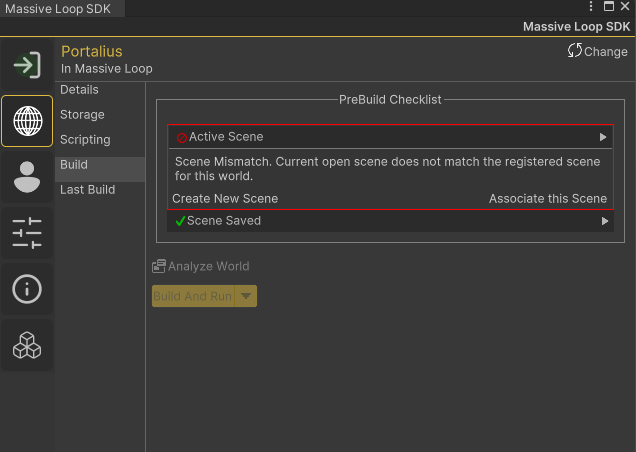This screenshot has width=636, height=452.
Task: Collapse the Active Scene arrow
Action: [x=603, y=137]
